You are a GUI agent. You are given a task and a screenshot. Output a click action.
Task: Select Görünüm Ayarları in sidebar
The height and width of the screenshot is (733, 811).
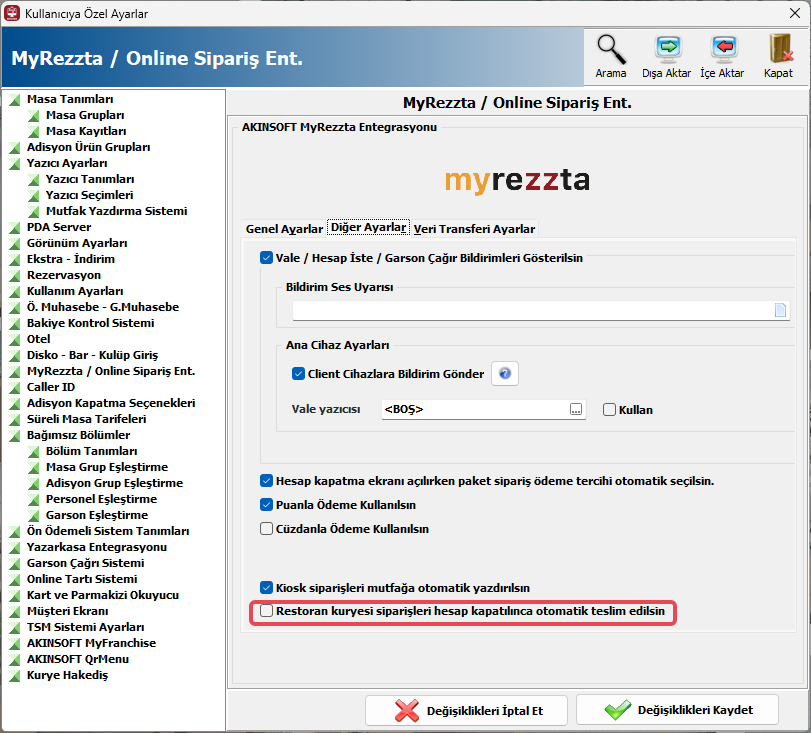[x=77, y=244]
